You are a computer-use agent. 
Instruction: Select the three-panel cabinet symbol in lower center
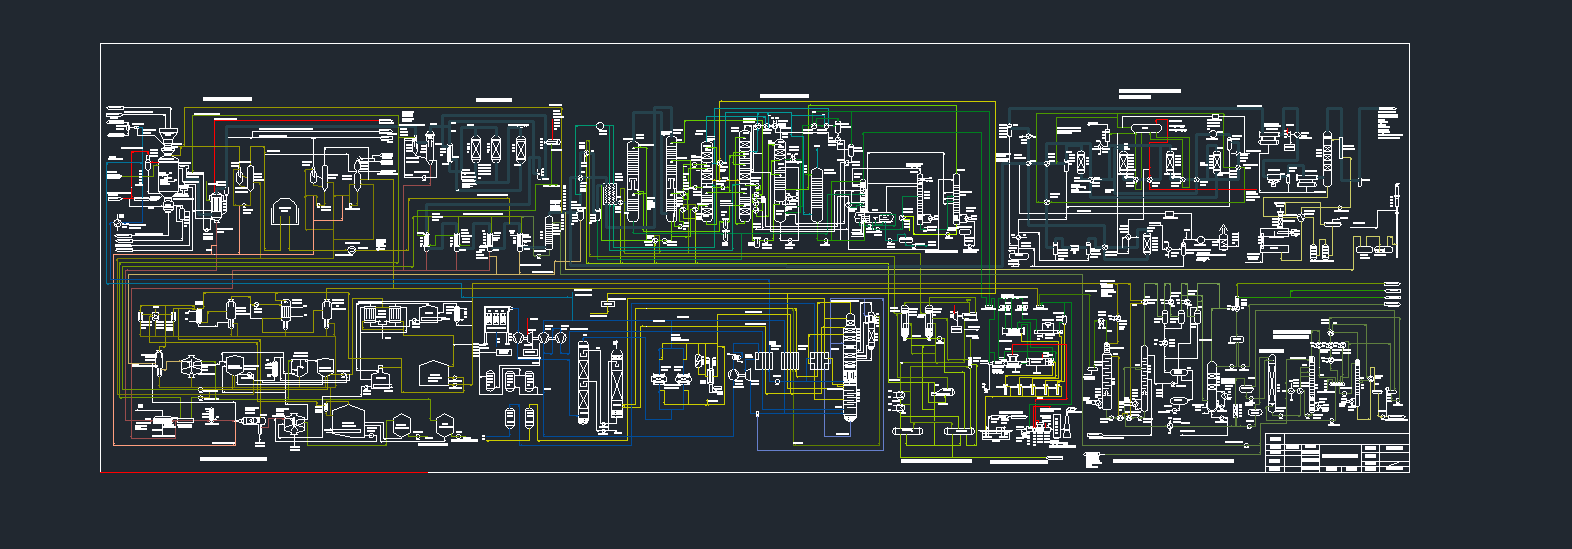pyautogui.click(x=497, y=322)
